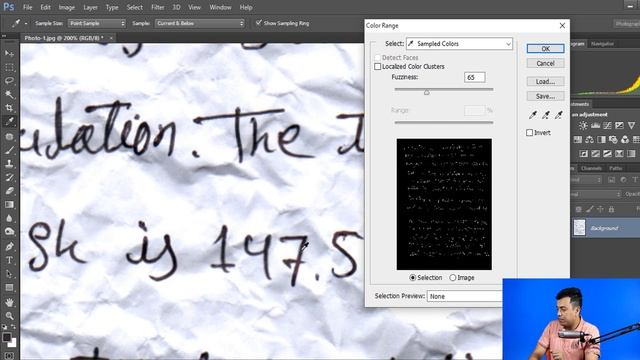Select the History Brush tool
Image resolution: width=640 pixels, height=360 pixels.
click(x=9, y=177)
